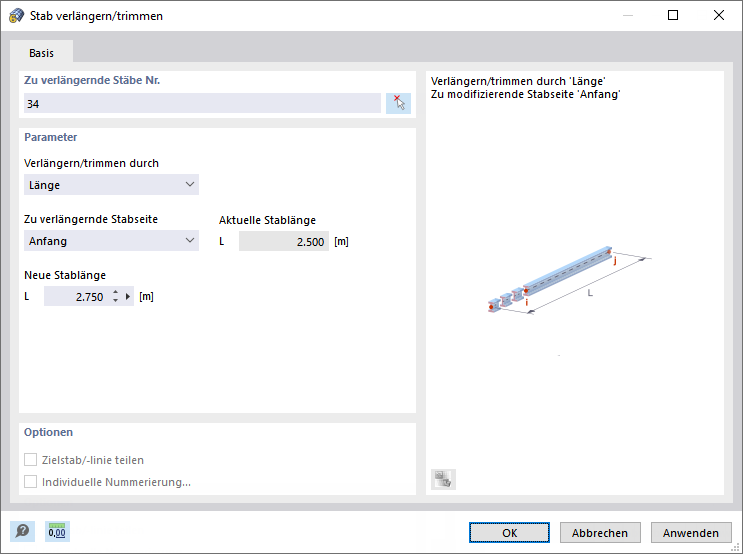Viewport: 743px width, 554px height.
Task: Click the member number field containing 34
Action: click(201, 103)
